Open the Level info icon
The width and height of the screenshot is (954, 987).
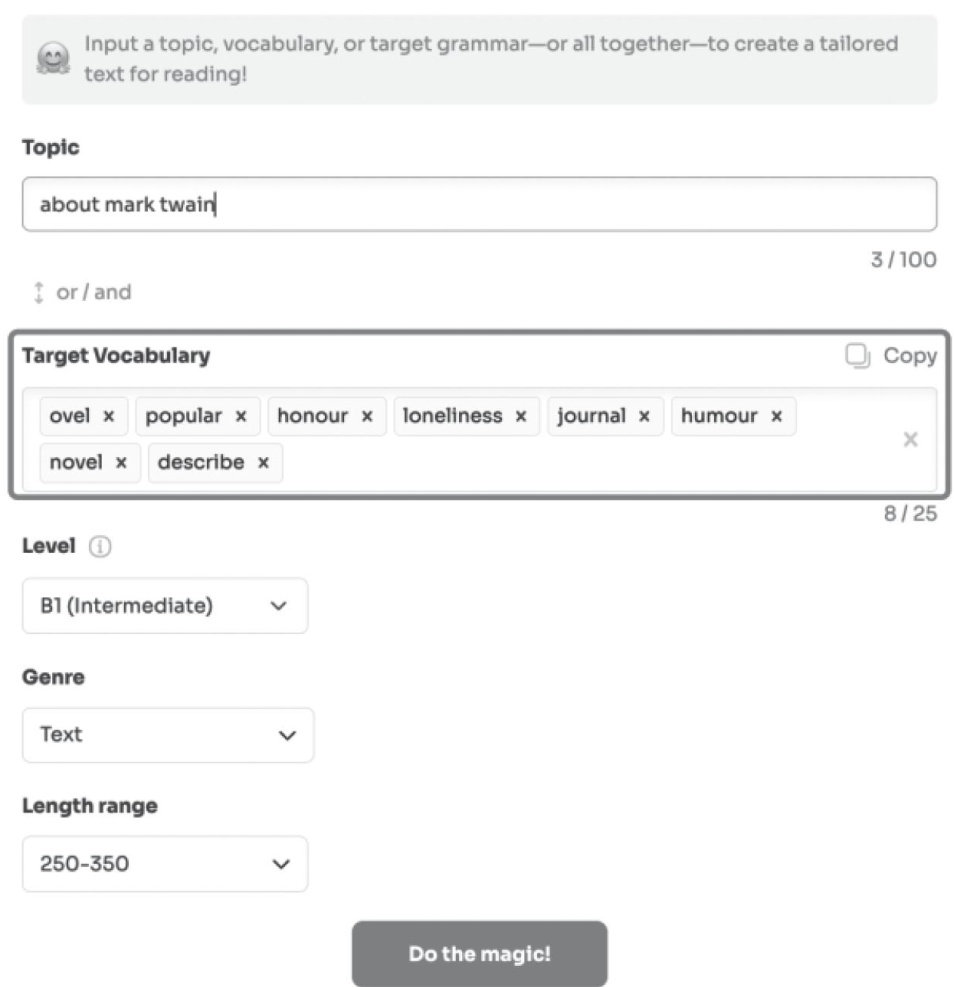(100, 546)
